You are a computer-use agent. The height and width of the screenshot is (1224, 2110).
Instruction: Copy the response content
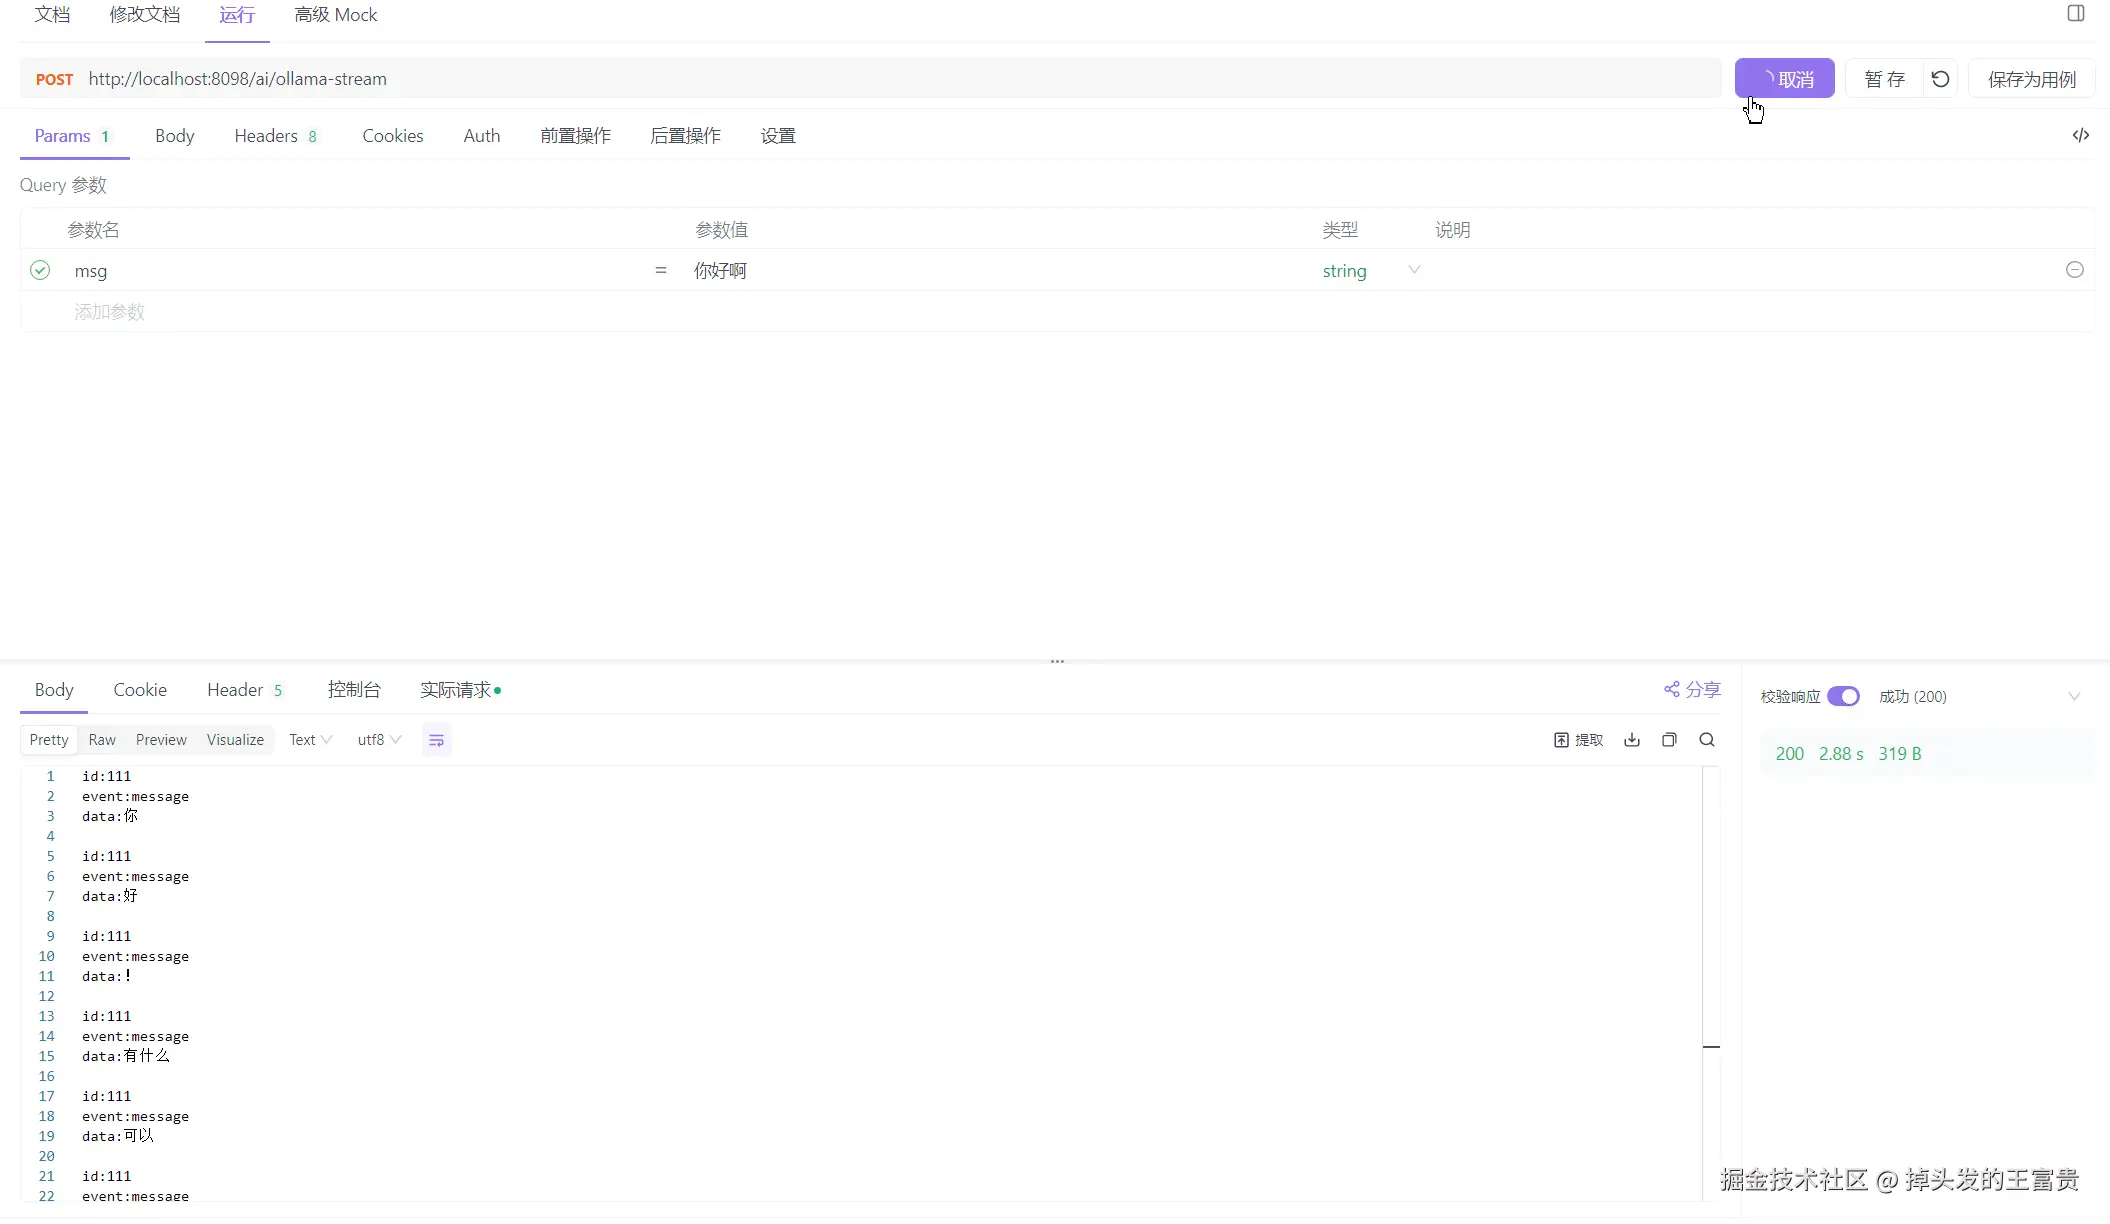1669,740
